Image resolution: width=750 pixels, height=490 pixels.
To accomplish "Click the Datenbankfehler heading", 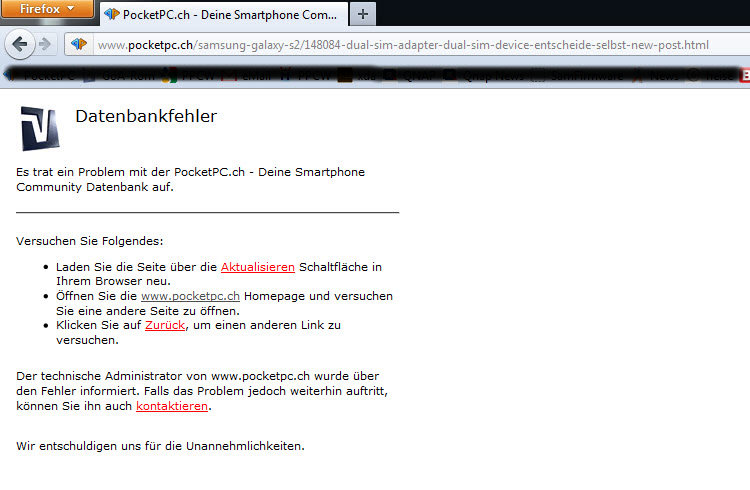I will click(146, 116).
